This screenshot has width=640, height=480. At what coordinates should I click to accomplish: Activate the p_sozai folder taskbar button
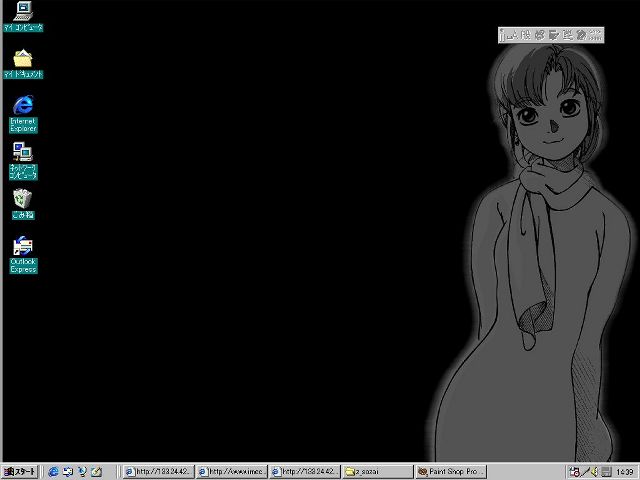coord(377,471)
